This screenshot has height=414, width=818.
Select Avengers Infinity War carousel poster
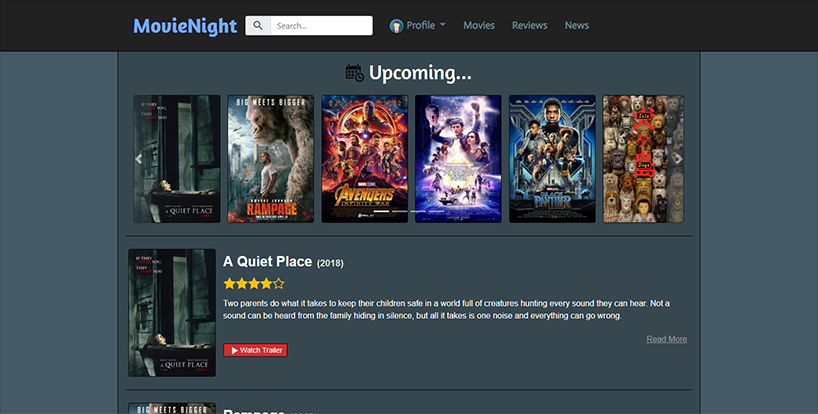click(365, 159)
